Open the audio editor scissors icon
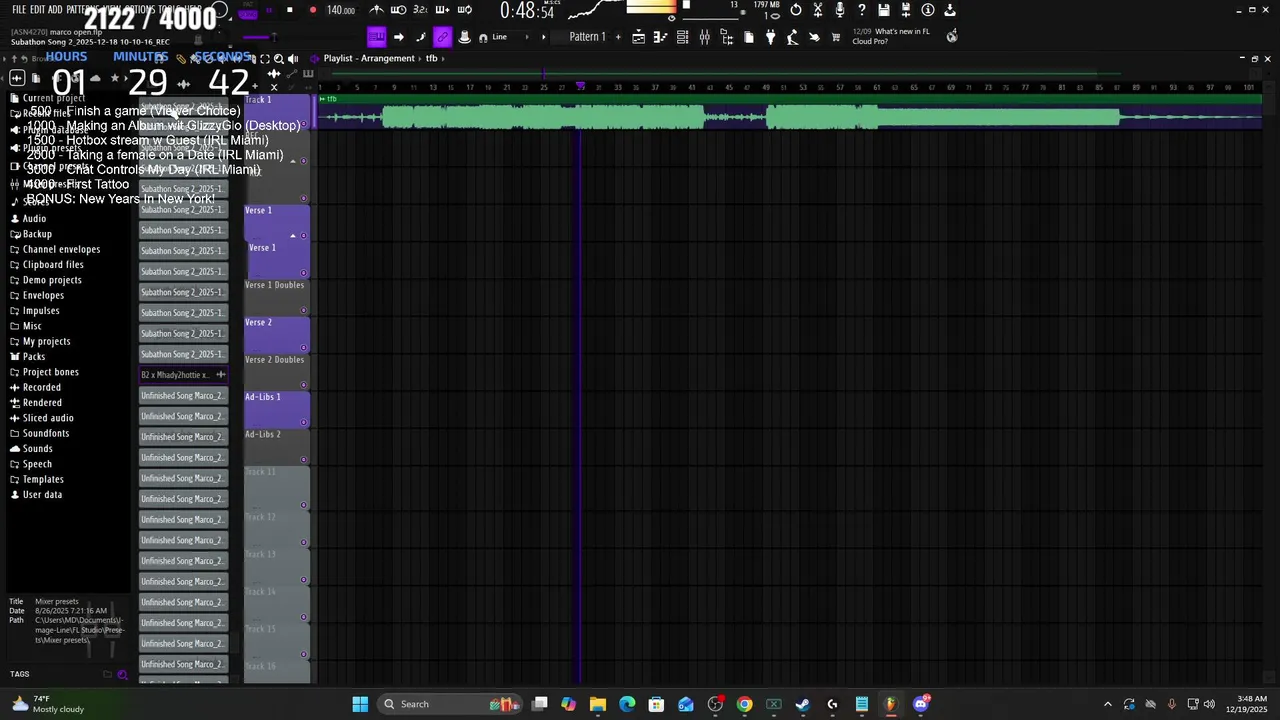Screen dimensions: 1280x720 point(818,10)
